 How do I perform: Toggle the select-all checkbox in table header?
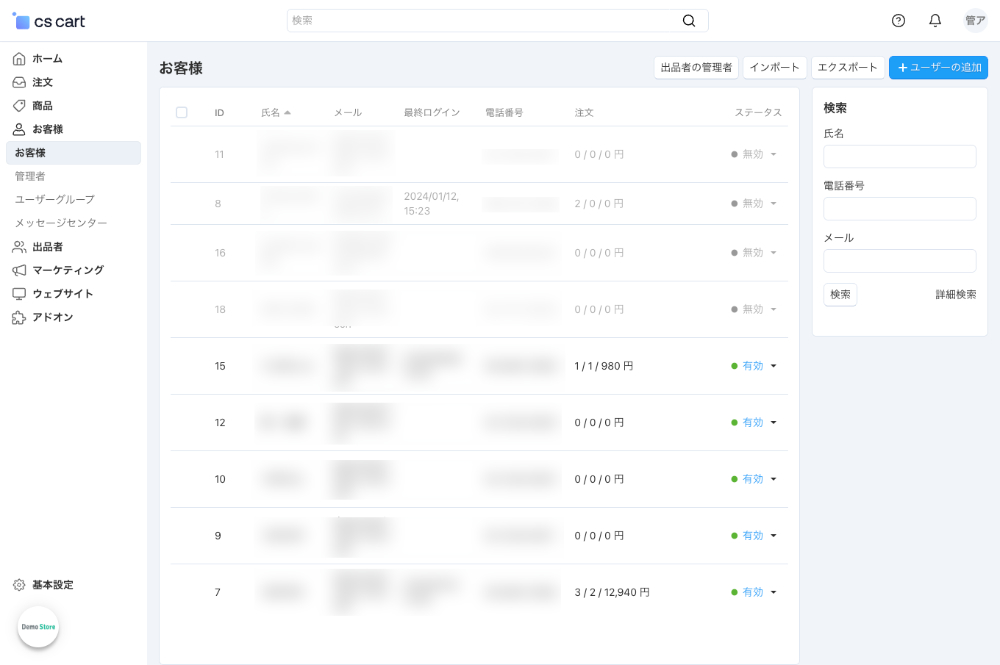click(x=182, y=113)
